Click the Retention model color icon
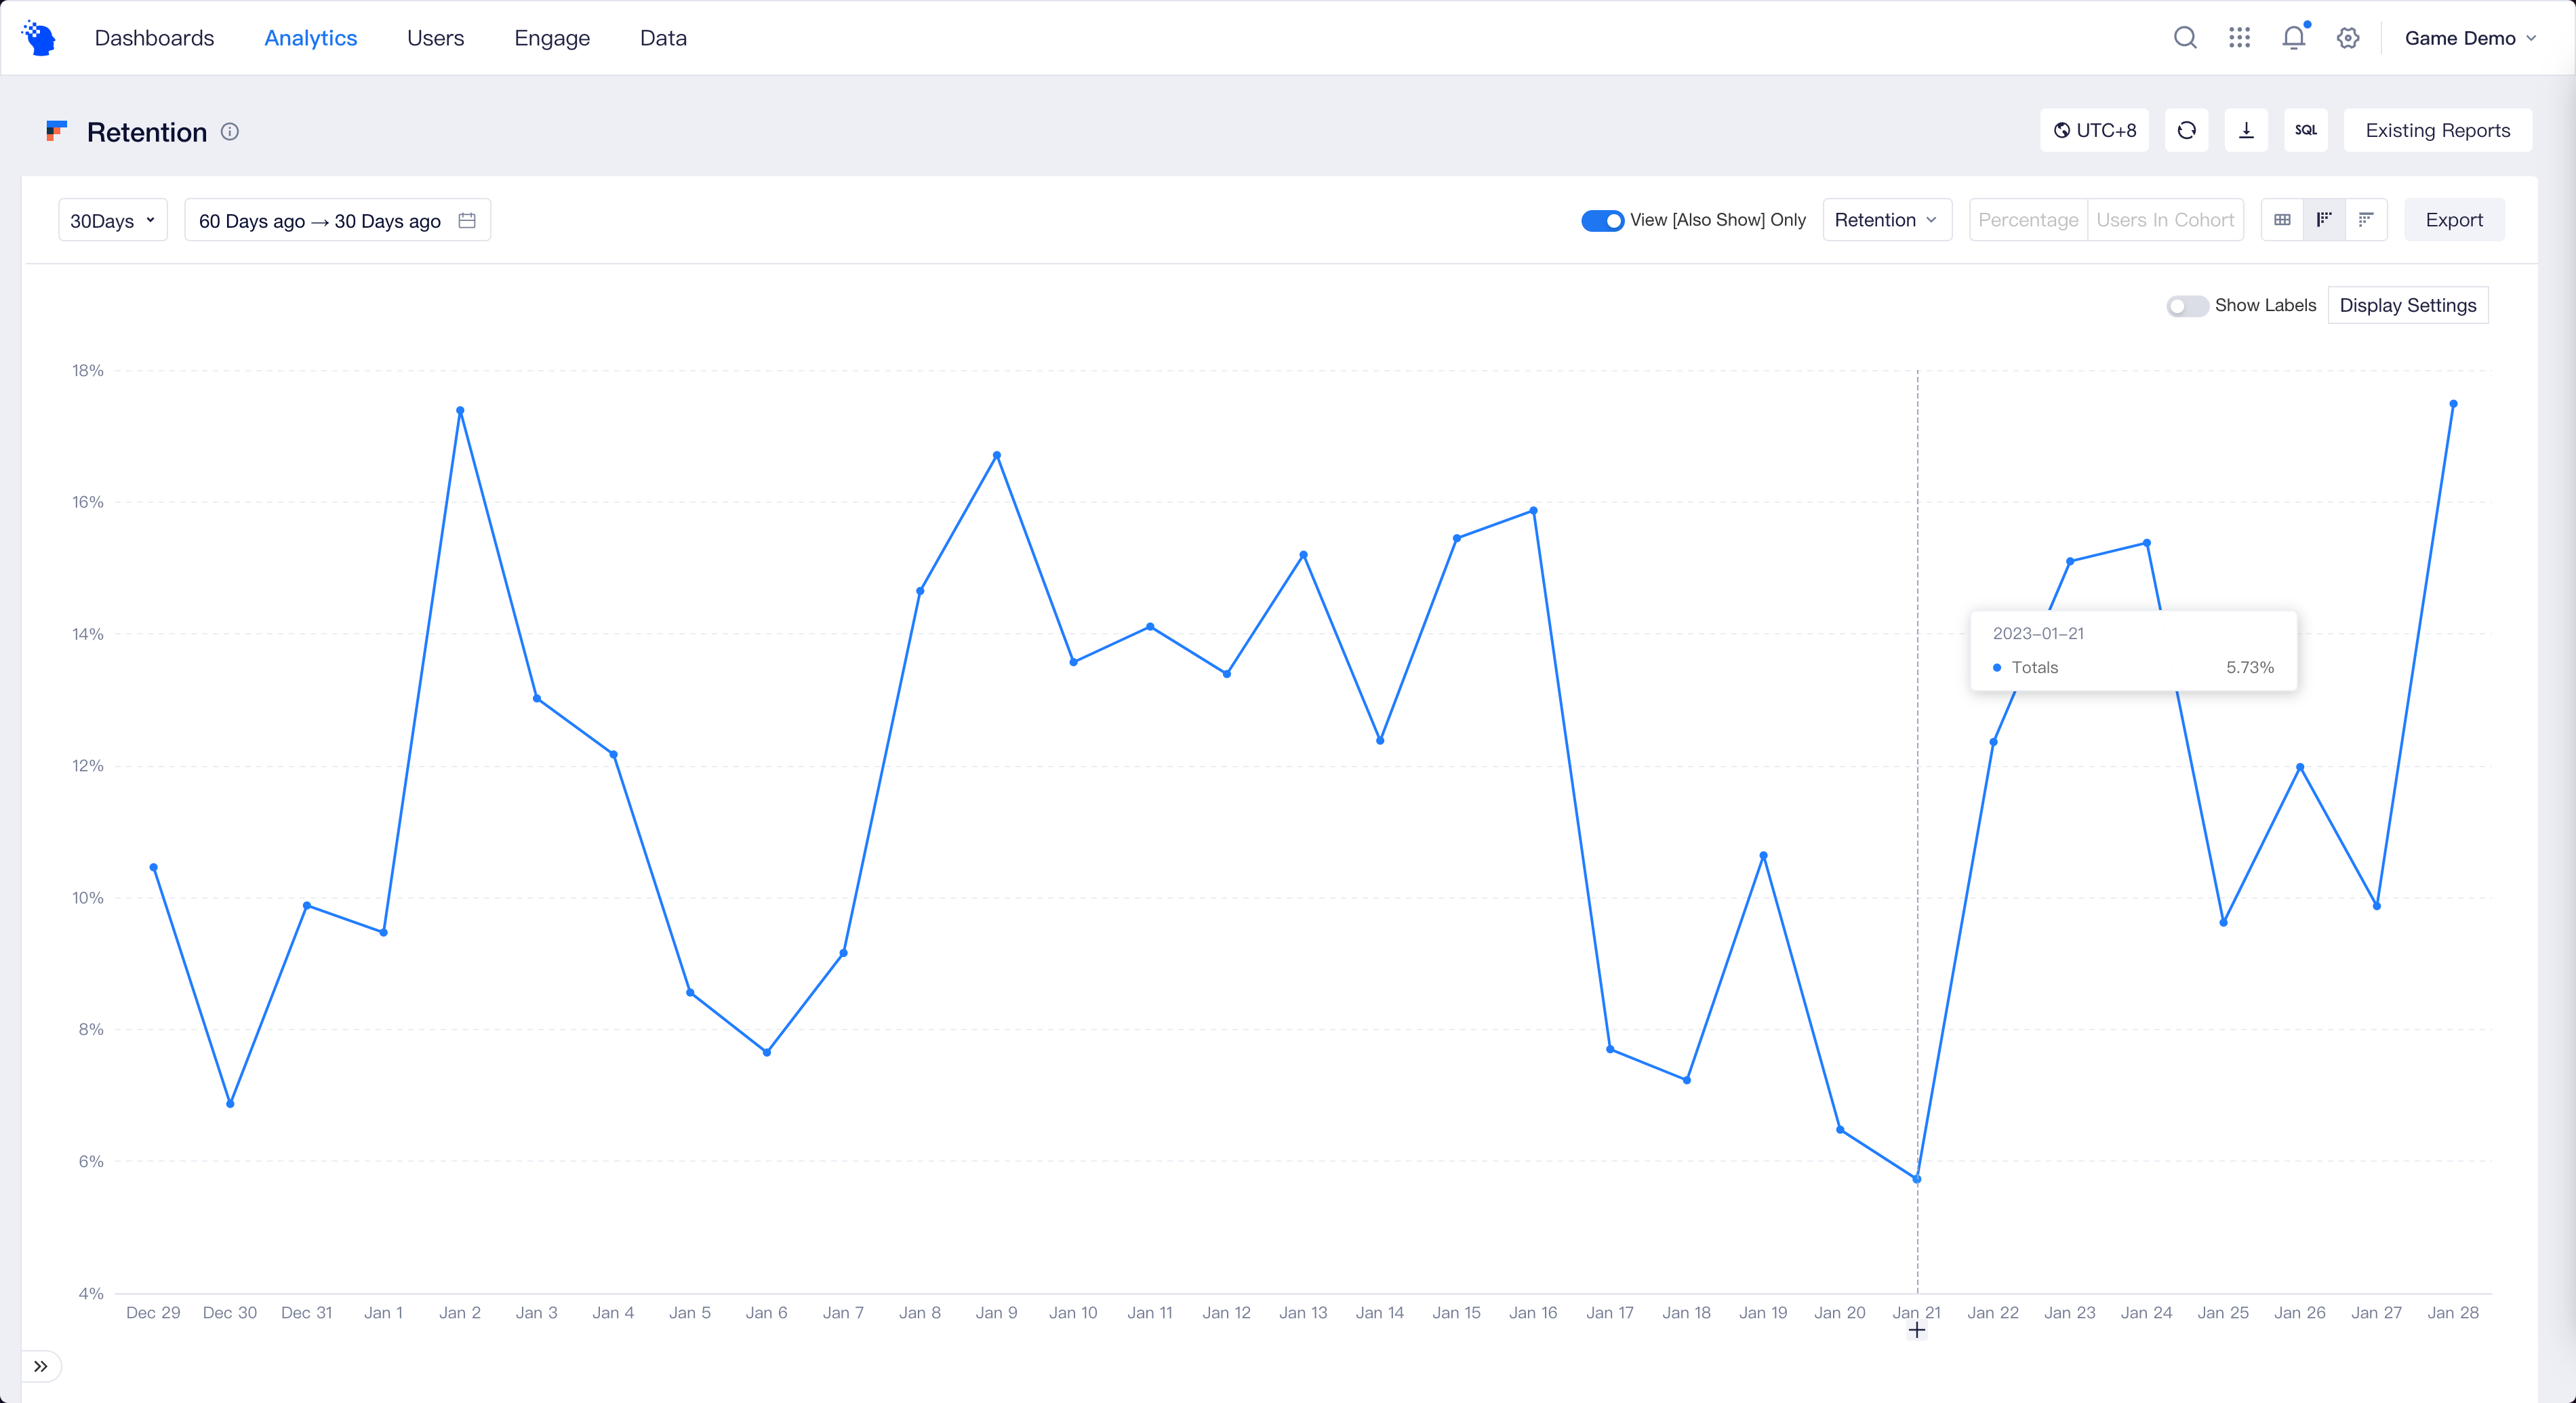Image resolution: width=2576 pixels, height=1403 pixels. (x=57, y=131)
